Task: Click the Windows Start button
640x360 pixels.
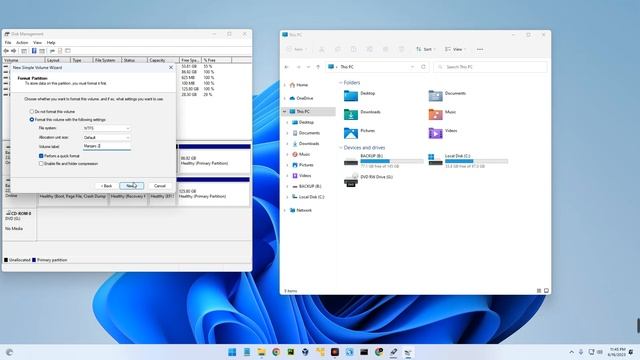Action: (232, 352)
